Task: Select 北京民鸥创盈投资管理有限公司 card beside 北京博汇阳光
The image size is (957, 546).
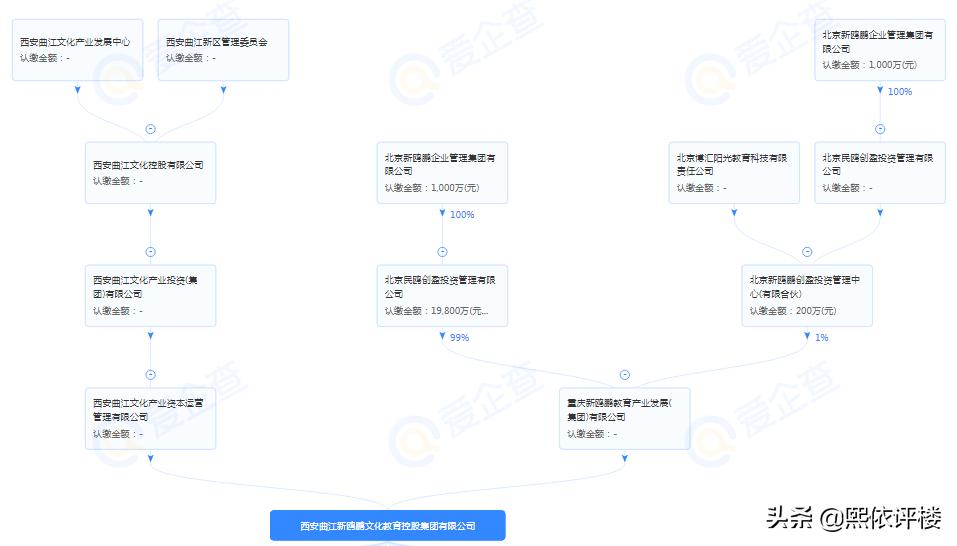Action: (x=880, y=173)
